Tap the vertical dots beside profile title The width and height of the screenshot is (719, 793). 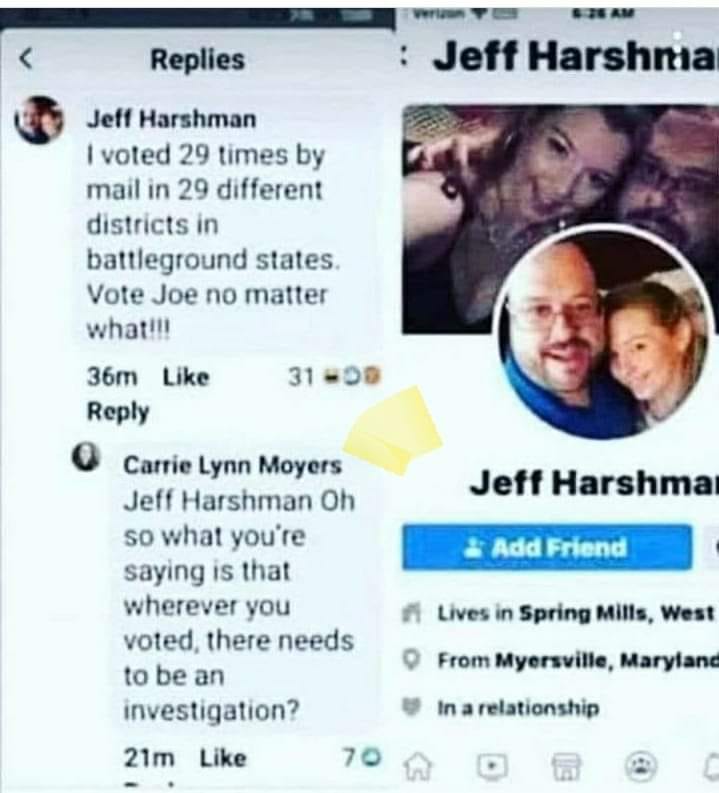pos(404,57)
